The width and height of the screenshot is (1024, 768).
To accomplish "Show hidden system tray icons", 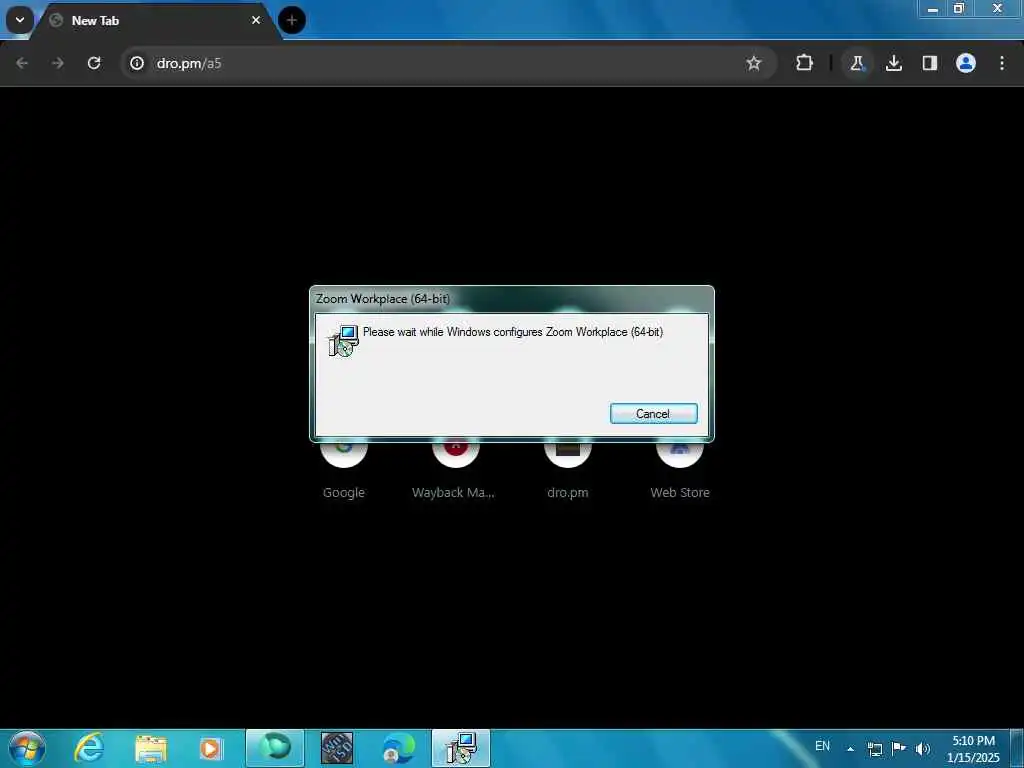I will [850, 748].
